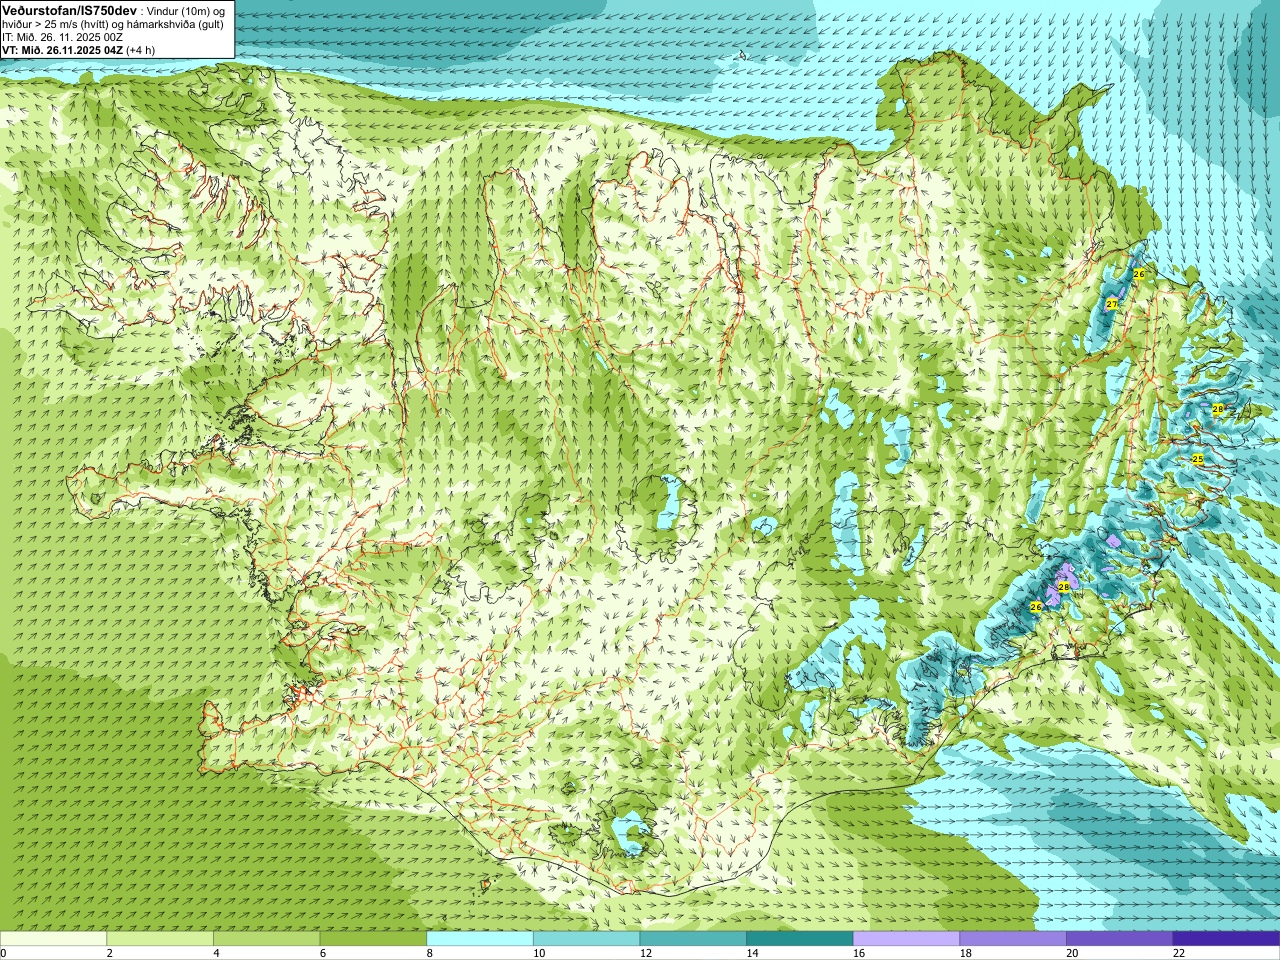Image resolution: width=1280 pixels, height=960 pixels.
Task: Click the dark teal 14–16 legend swatch
Action: click(x=800, y=939)
